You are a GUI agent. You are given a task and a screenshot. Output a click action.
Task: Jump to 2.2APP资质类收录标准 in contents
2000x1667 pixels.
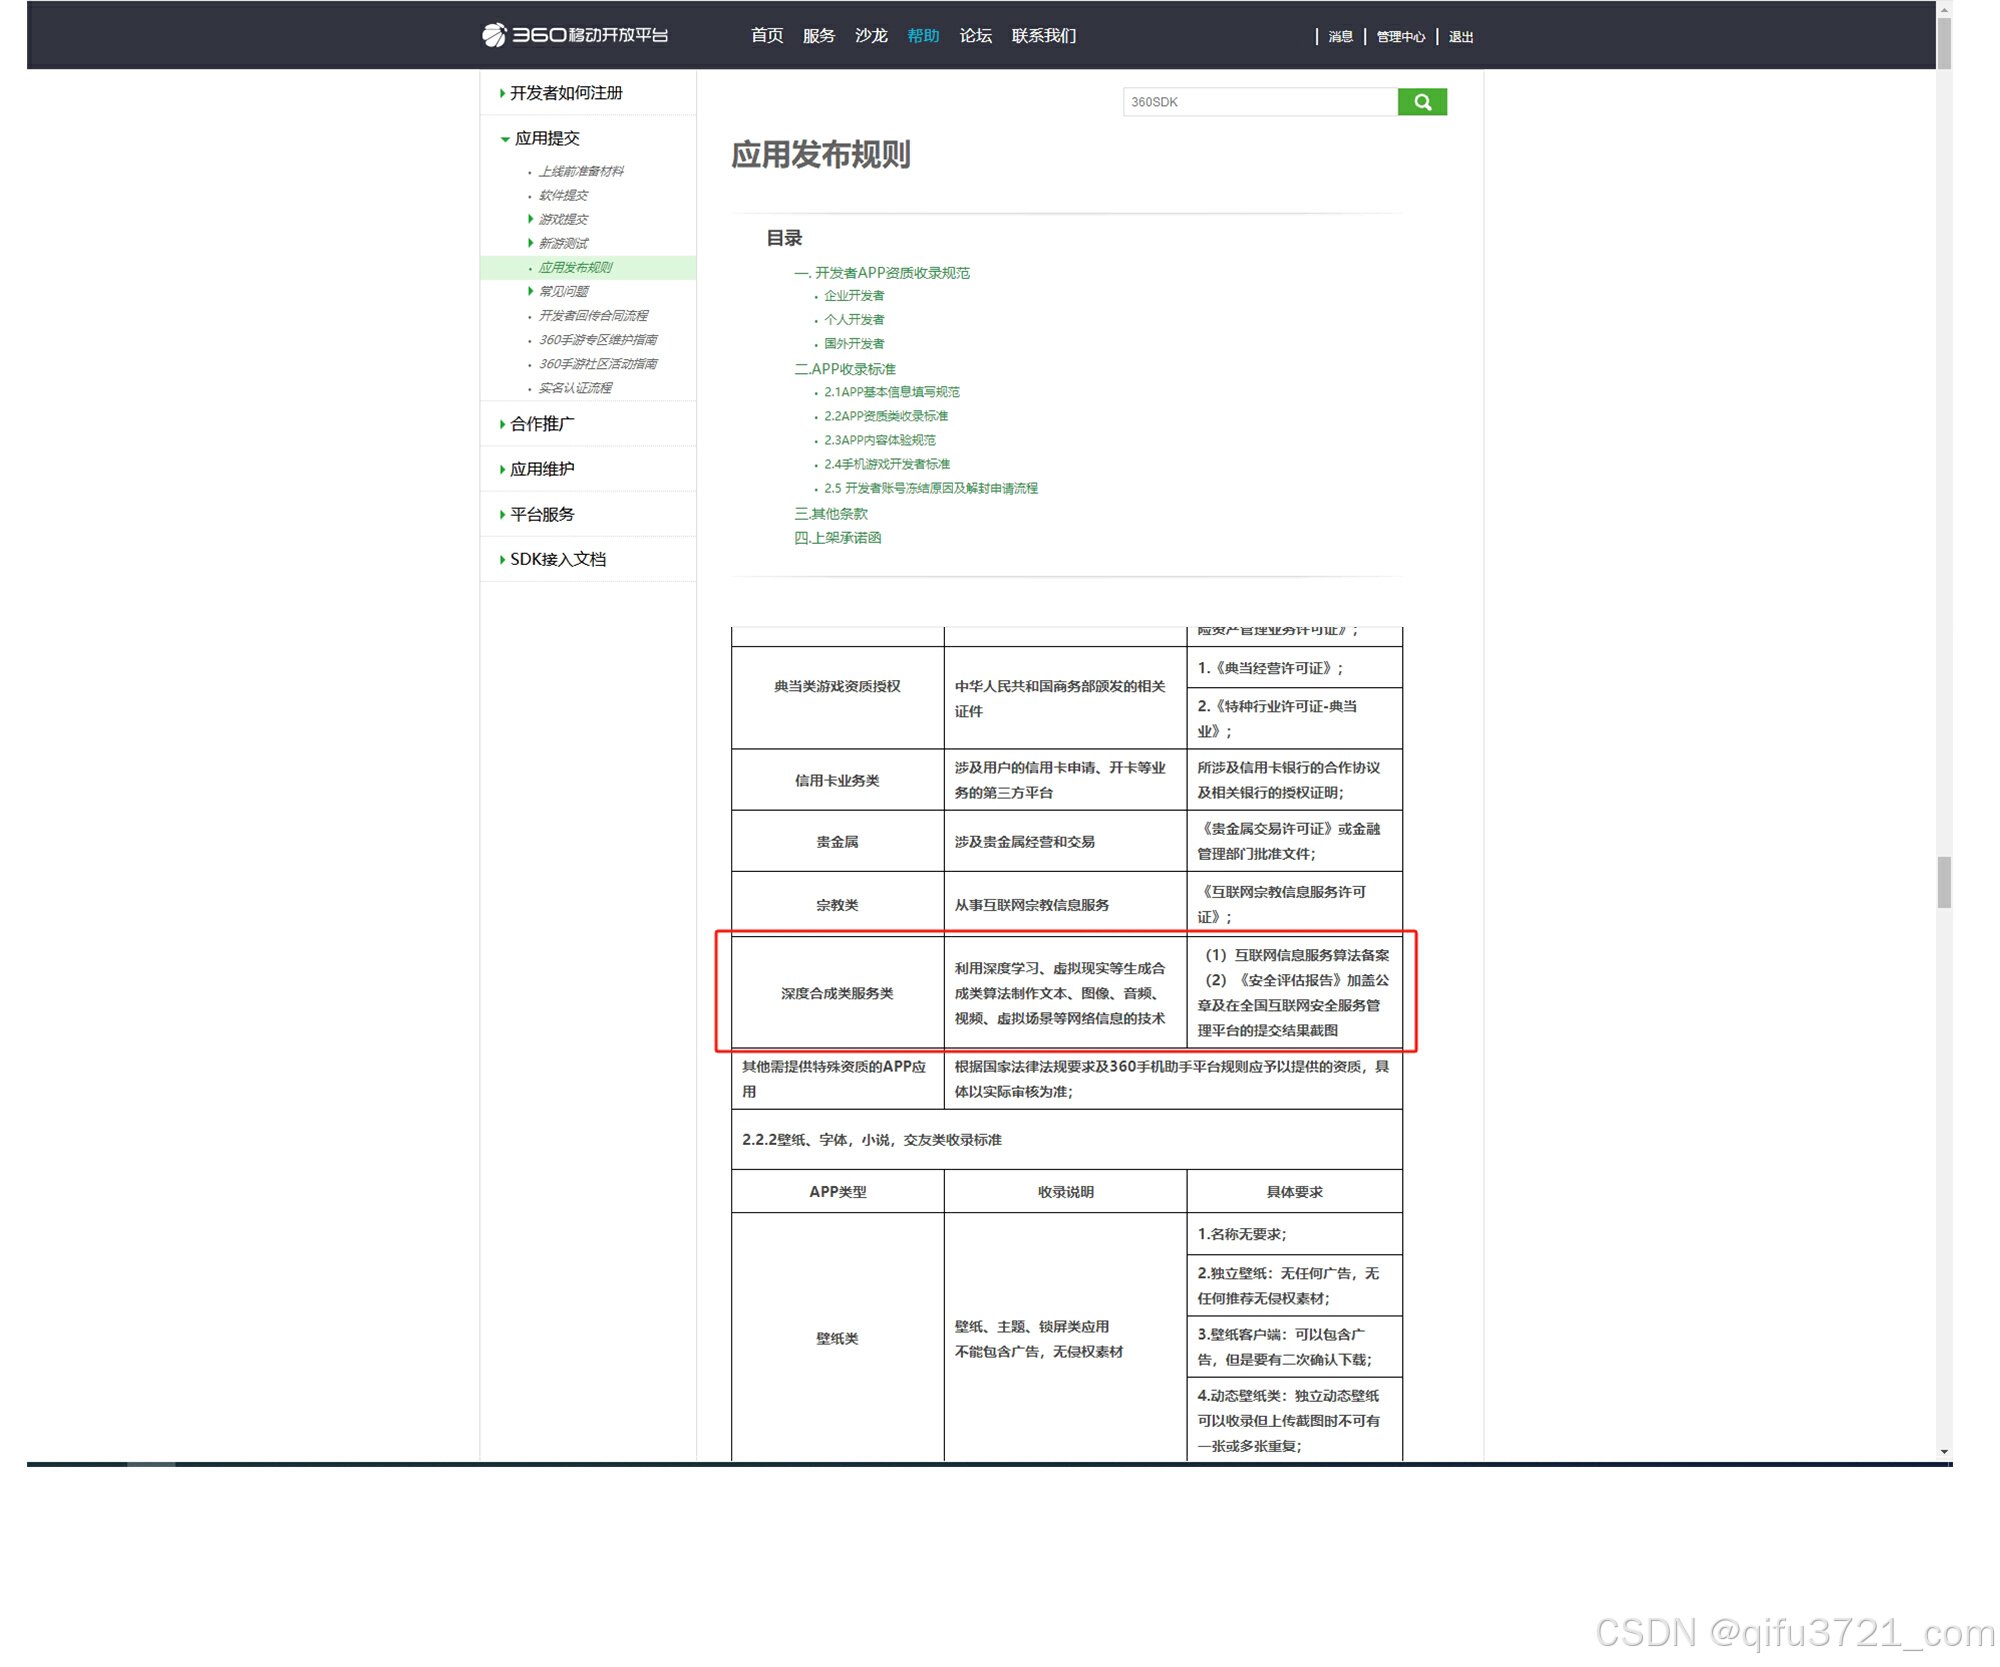885,416
